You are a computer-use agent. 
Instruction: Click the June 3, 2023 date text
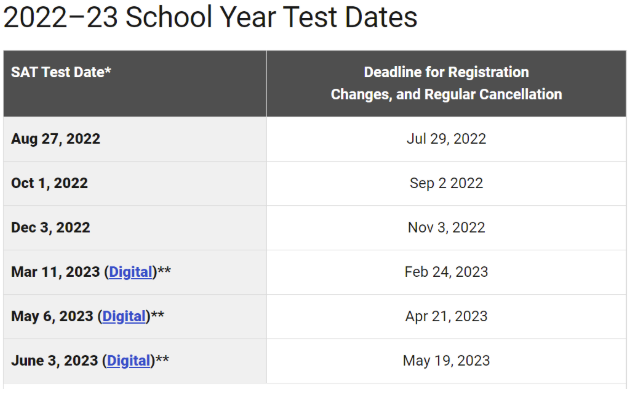click(54, 361)
